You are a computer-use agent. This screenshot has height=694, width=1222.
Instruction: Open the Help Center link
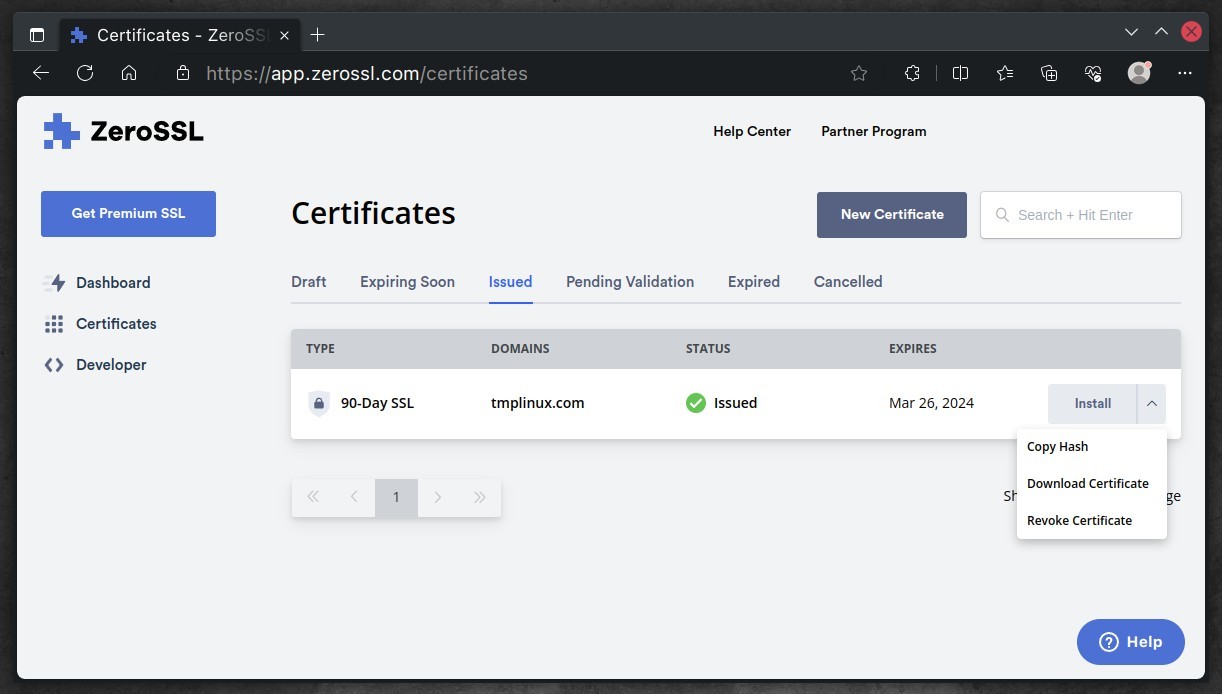point(752,131)
